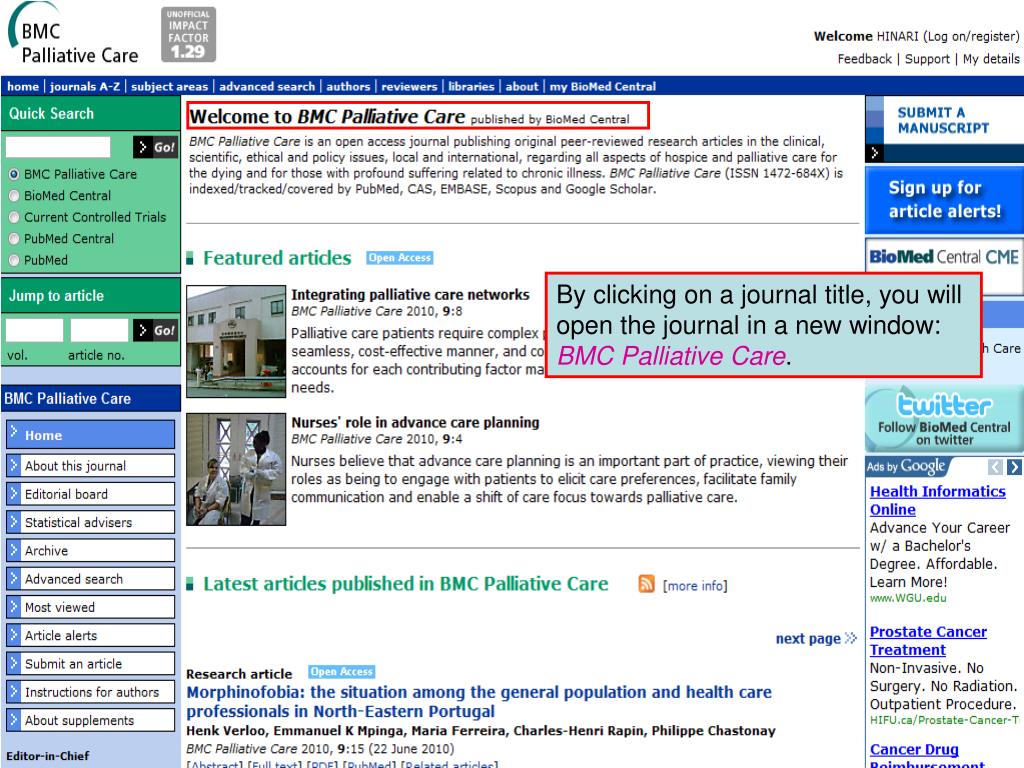Open advanced search in the top navigation bar

[266, 86]
